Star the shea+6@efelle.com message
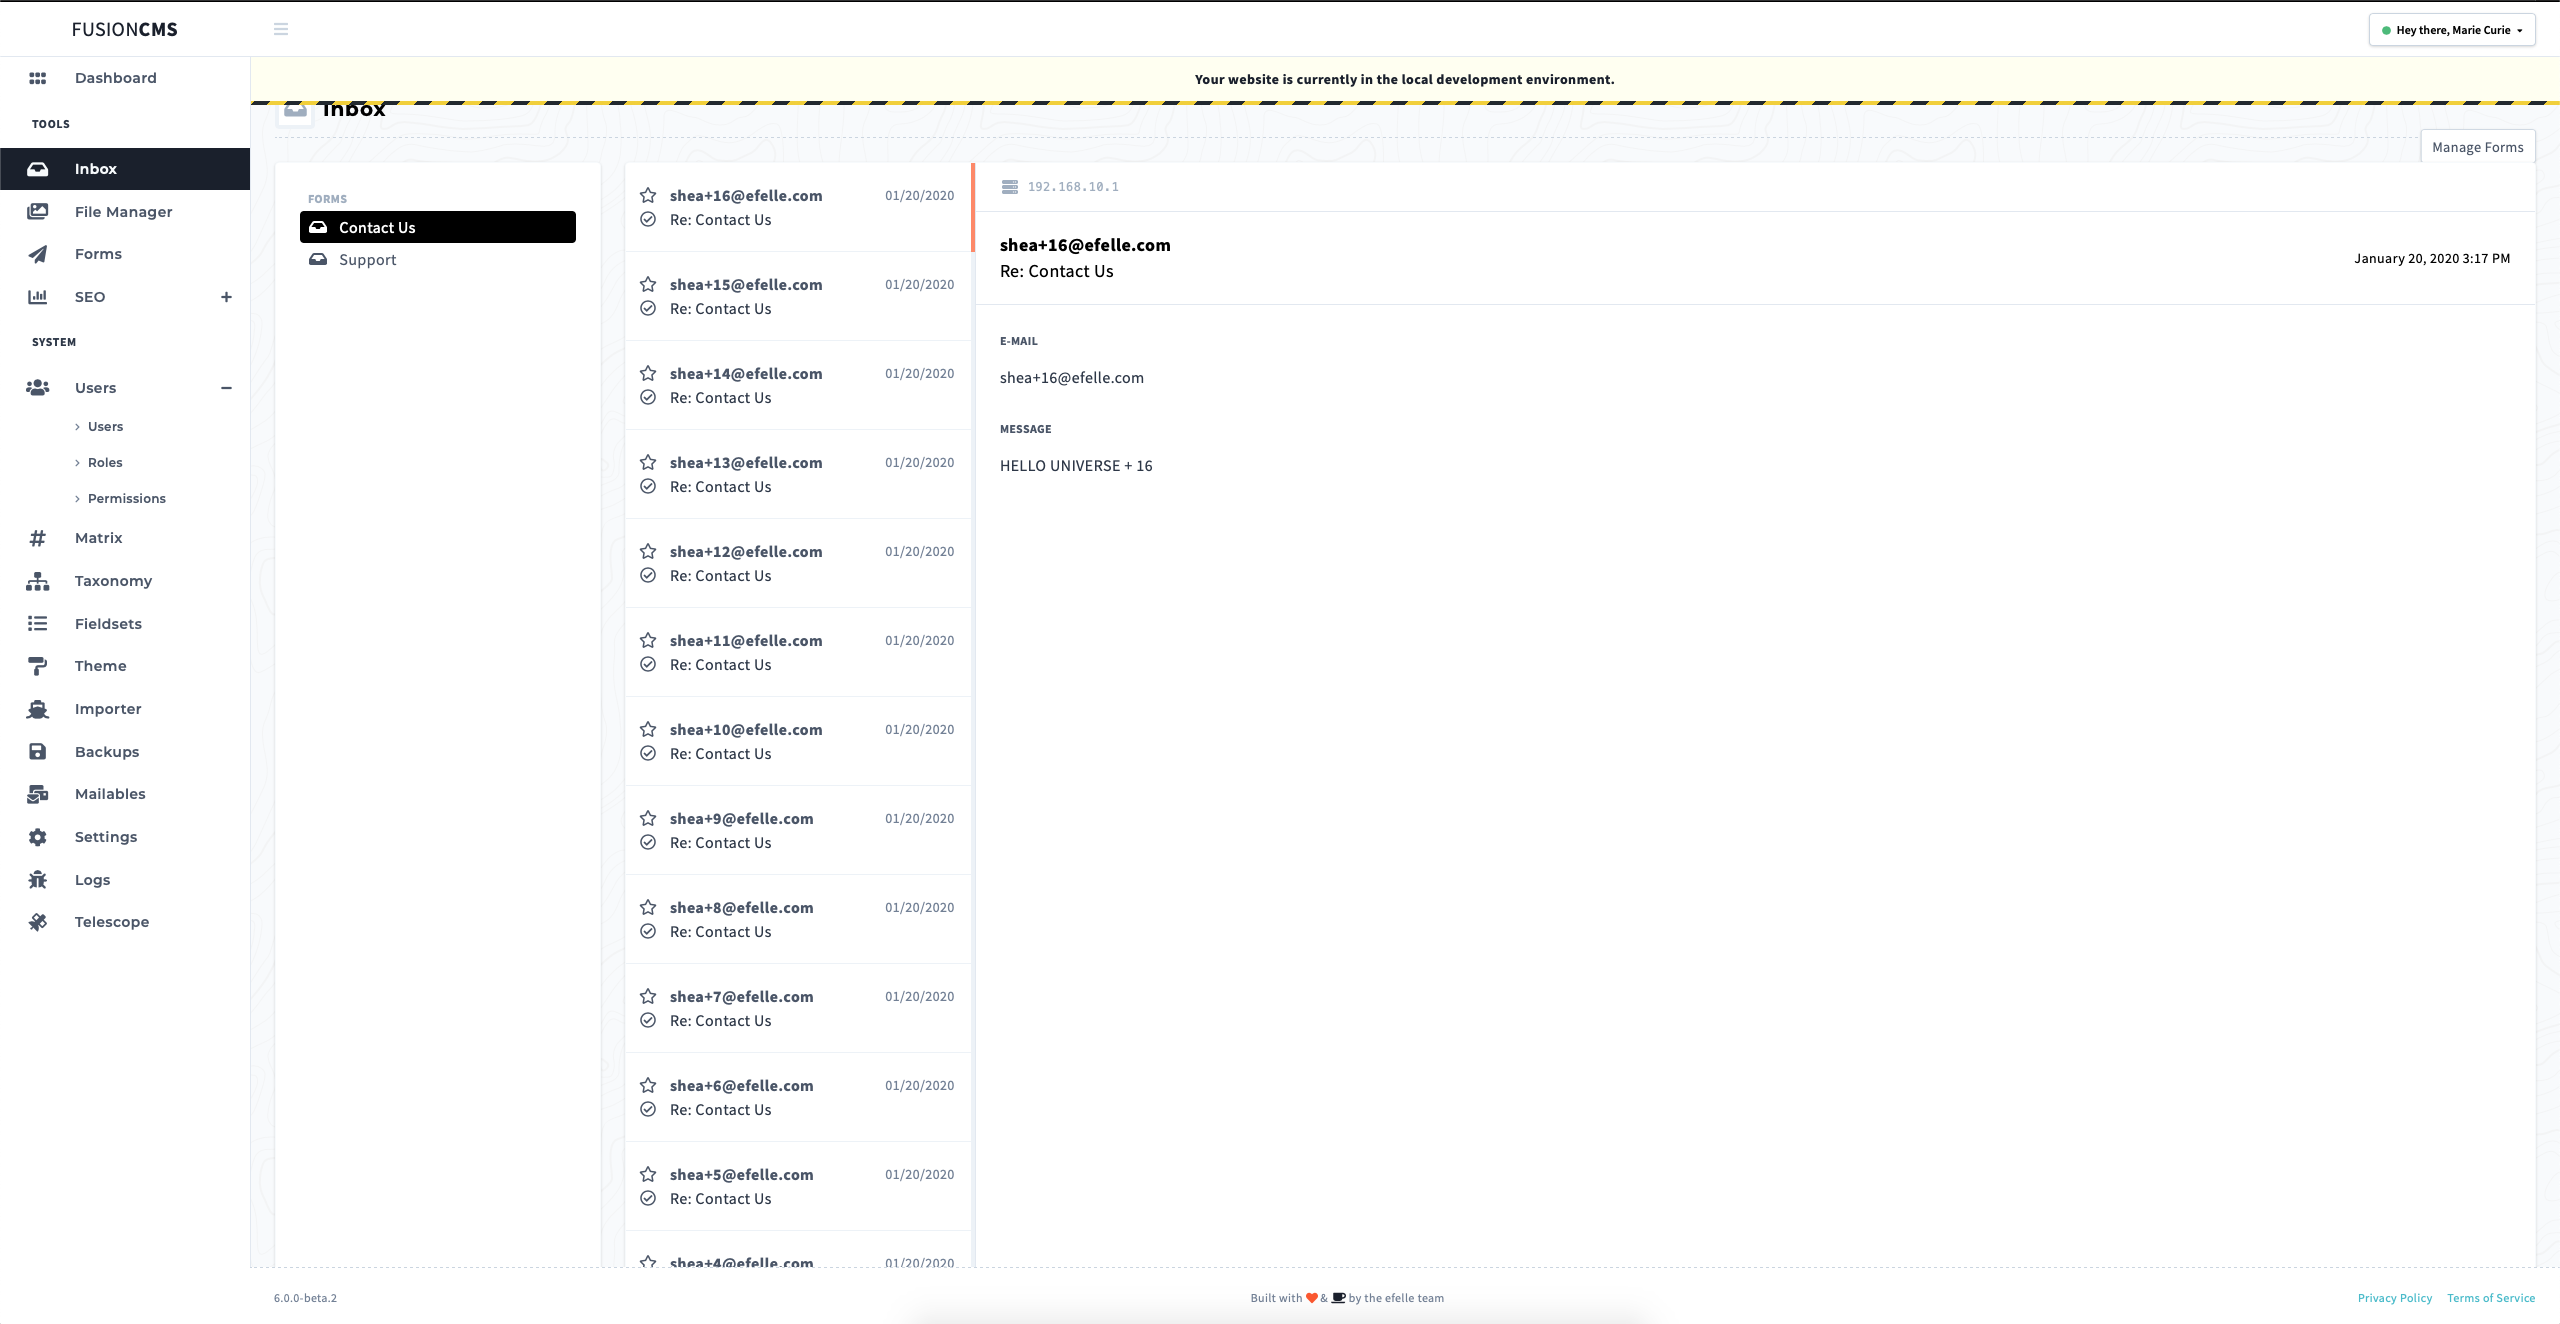 point(648,1086)
